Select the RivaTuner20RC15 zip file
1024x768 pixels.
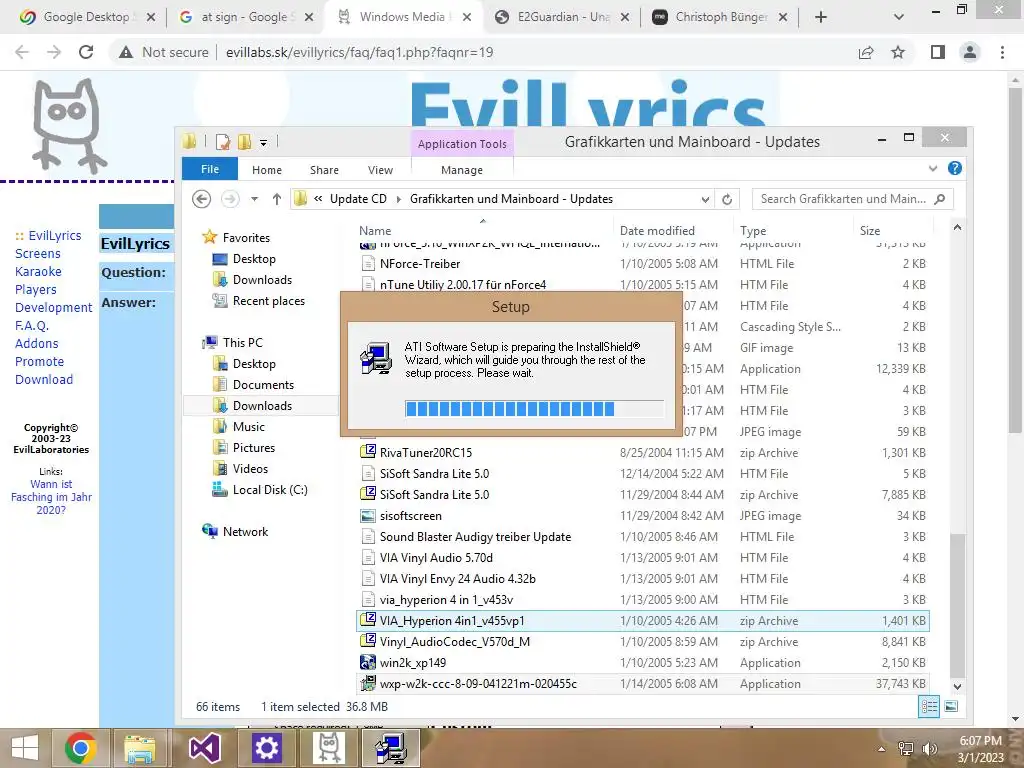click(x=643, y=453)
